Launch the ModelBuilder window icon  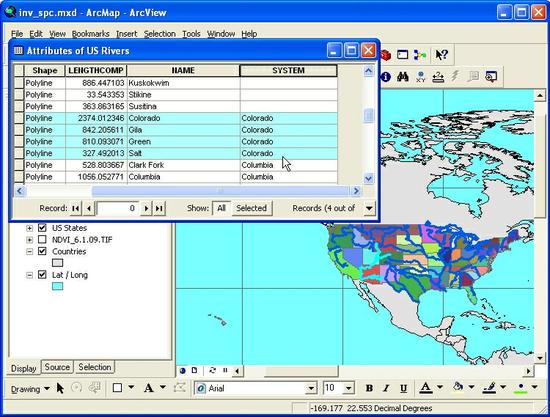click(420, 55)
